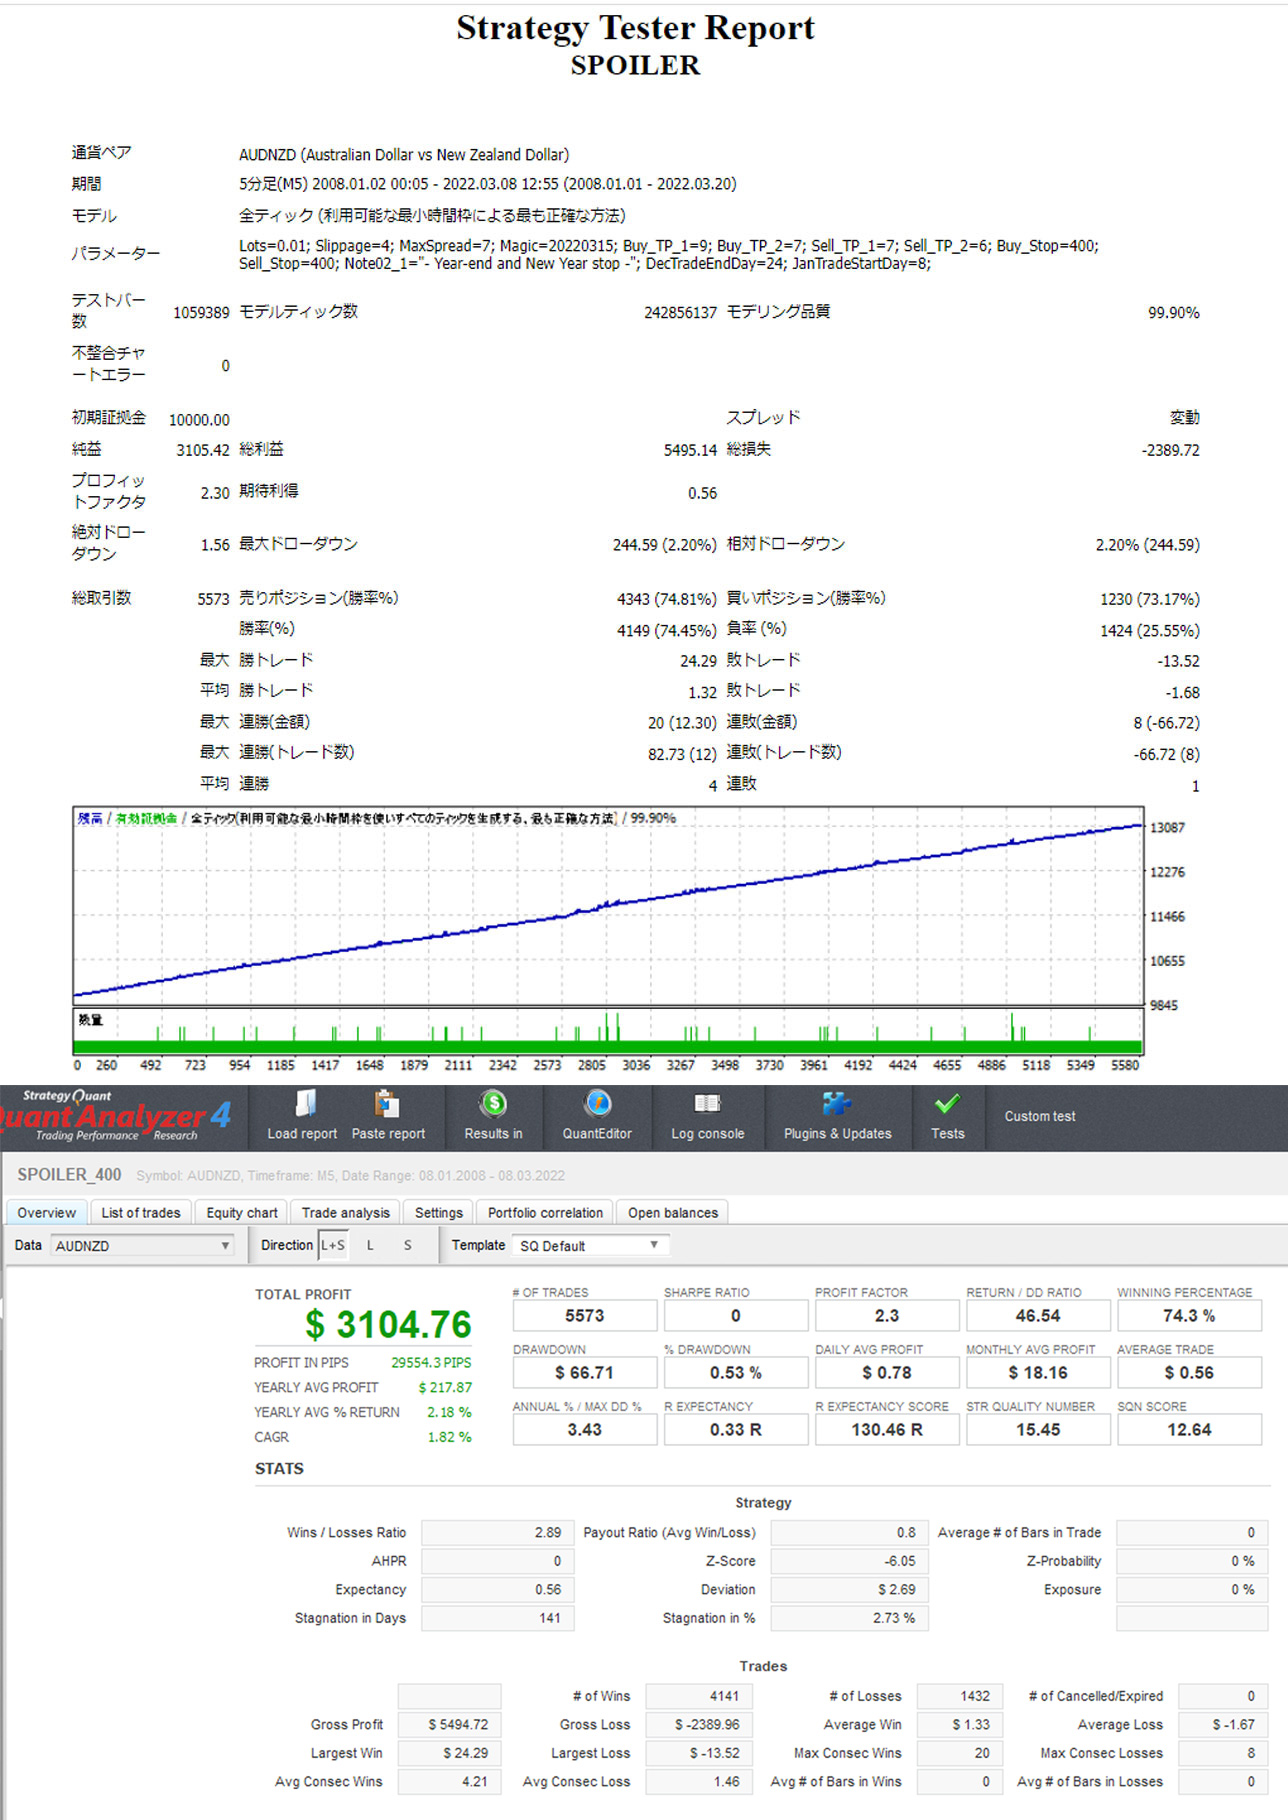The width and height of the screenshot is (1288, 1820).
Task: Select the L+S direction toggle
Action: point(333,1245)
